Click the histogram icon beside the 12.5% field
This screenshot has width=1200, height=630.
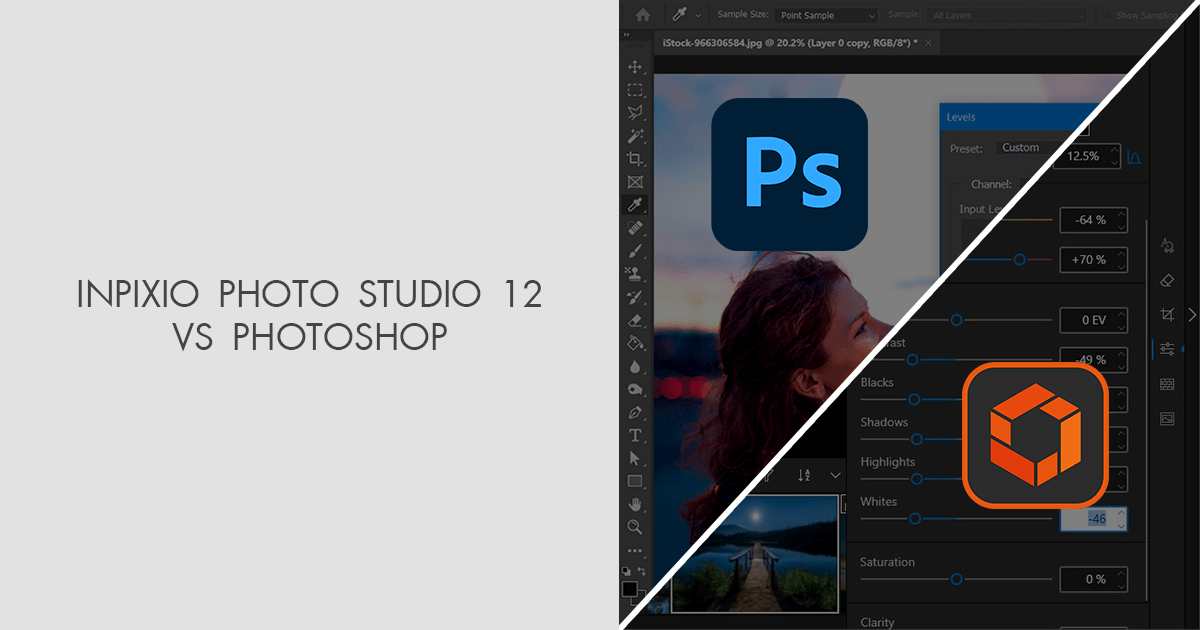click(x=1136, y=156)
